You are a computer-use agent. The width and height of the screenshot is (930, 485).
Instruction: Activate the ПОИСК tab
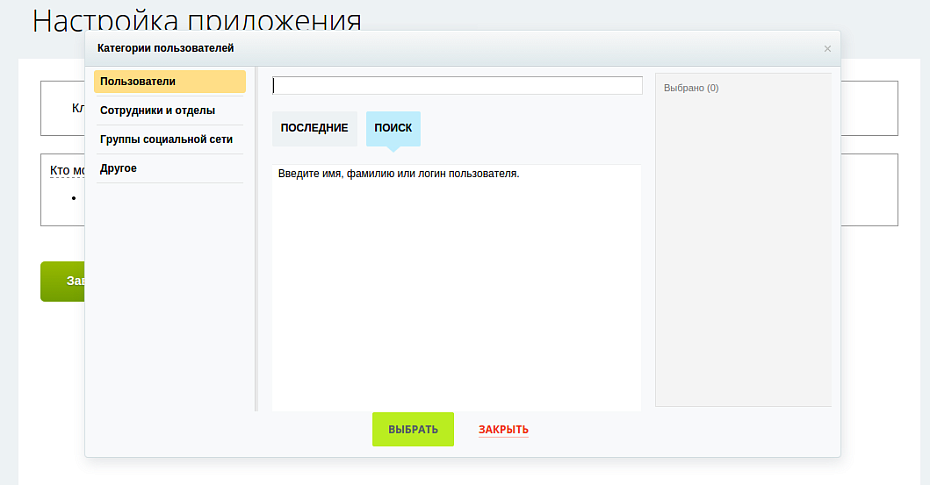click(x=393, y=128)
